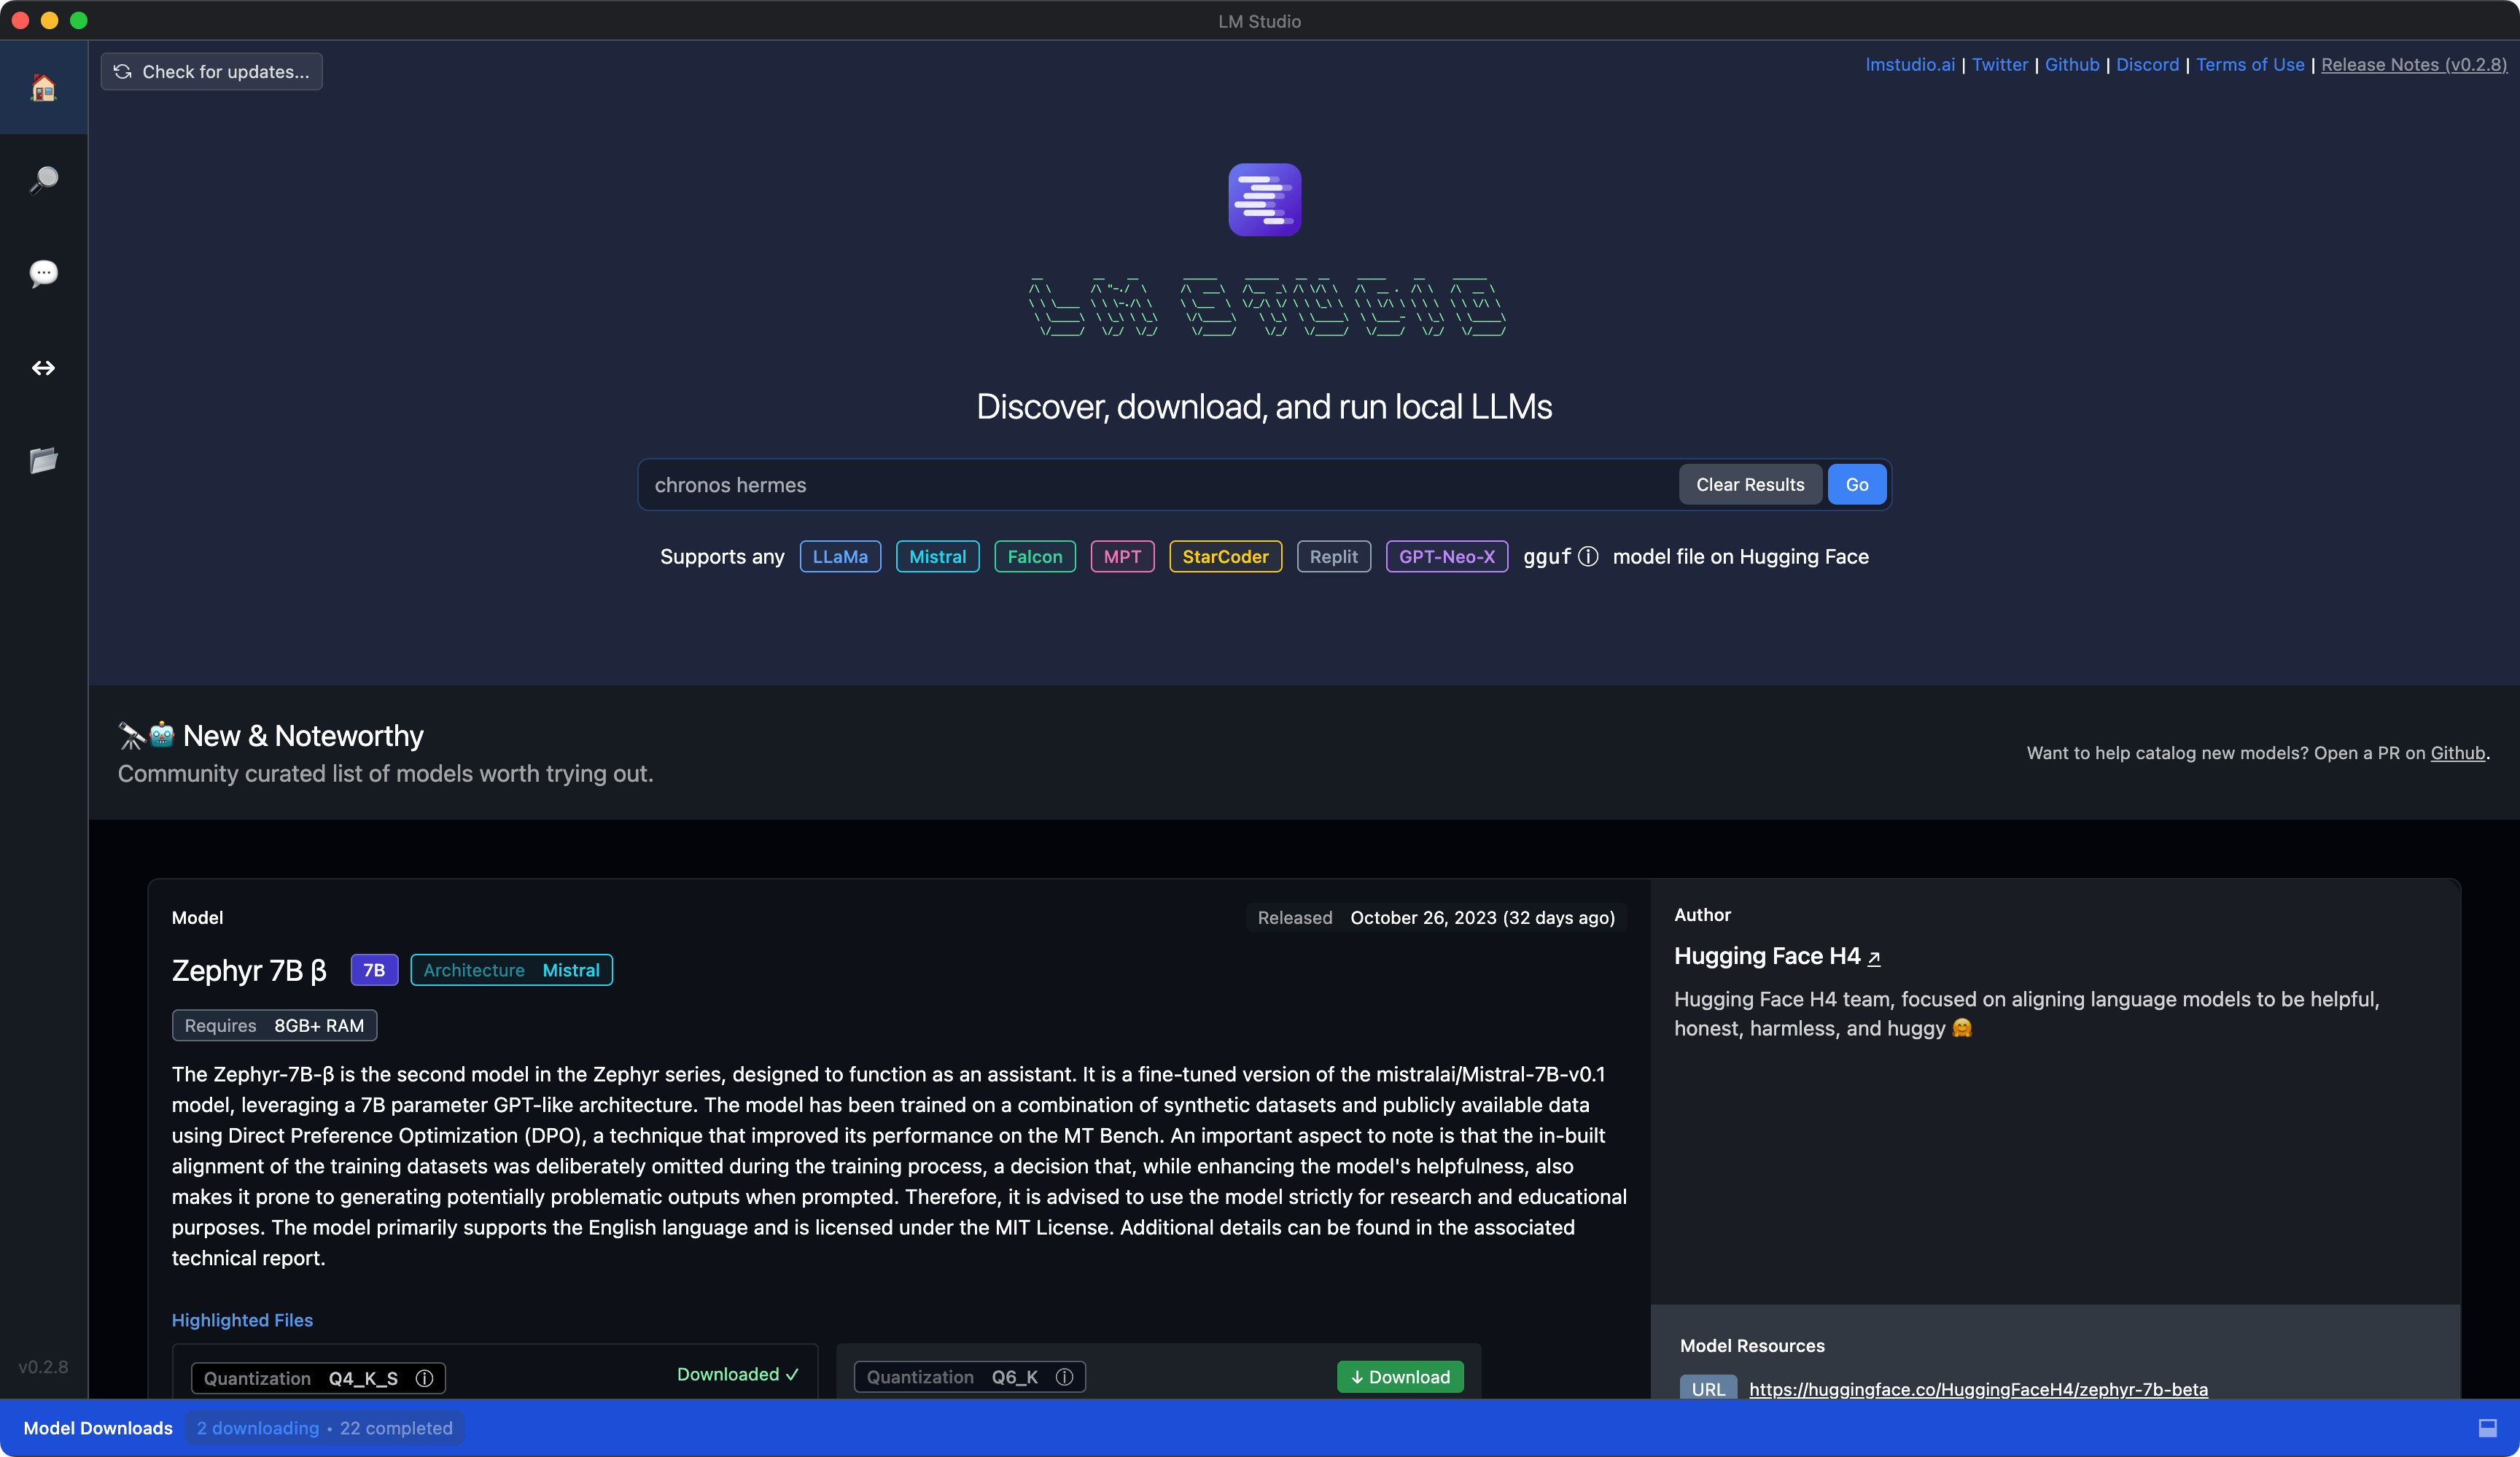Image resolution: width=2520 pixels, height=1457 pixels.
Task: Open the AI Chat speech bubble icon
Action: pyautogui.click(x=43, y=273)
